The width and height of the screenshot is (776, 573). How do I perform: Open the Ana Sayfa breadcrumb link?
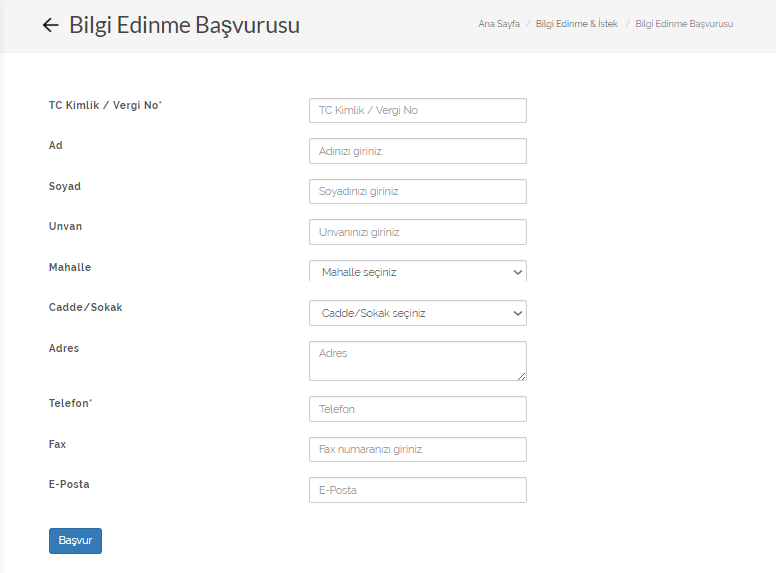pos(499,23)
